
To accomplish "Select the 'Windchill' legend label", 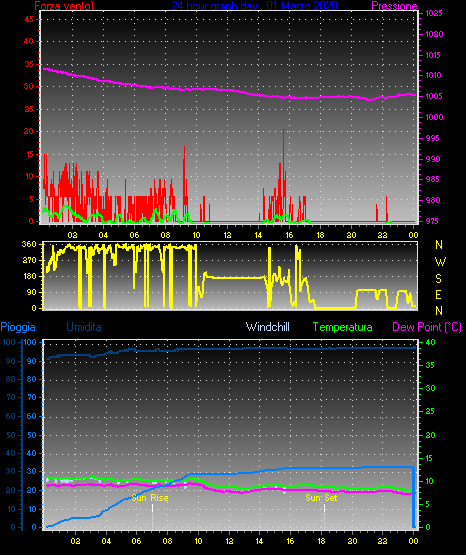I will click(x=268, y=327).
